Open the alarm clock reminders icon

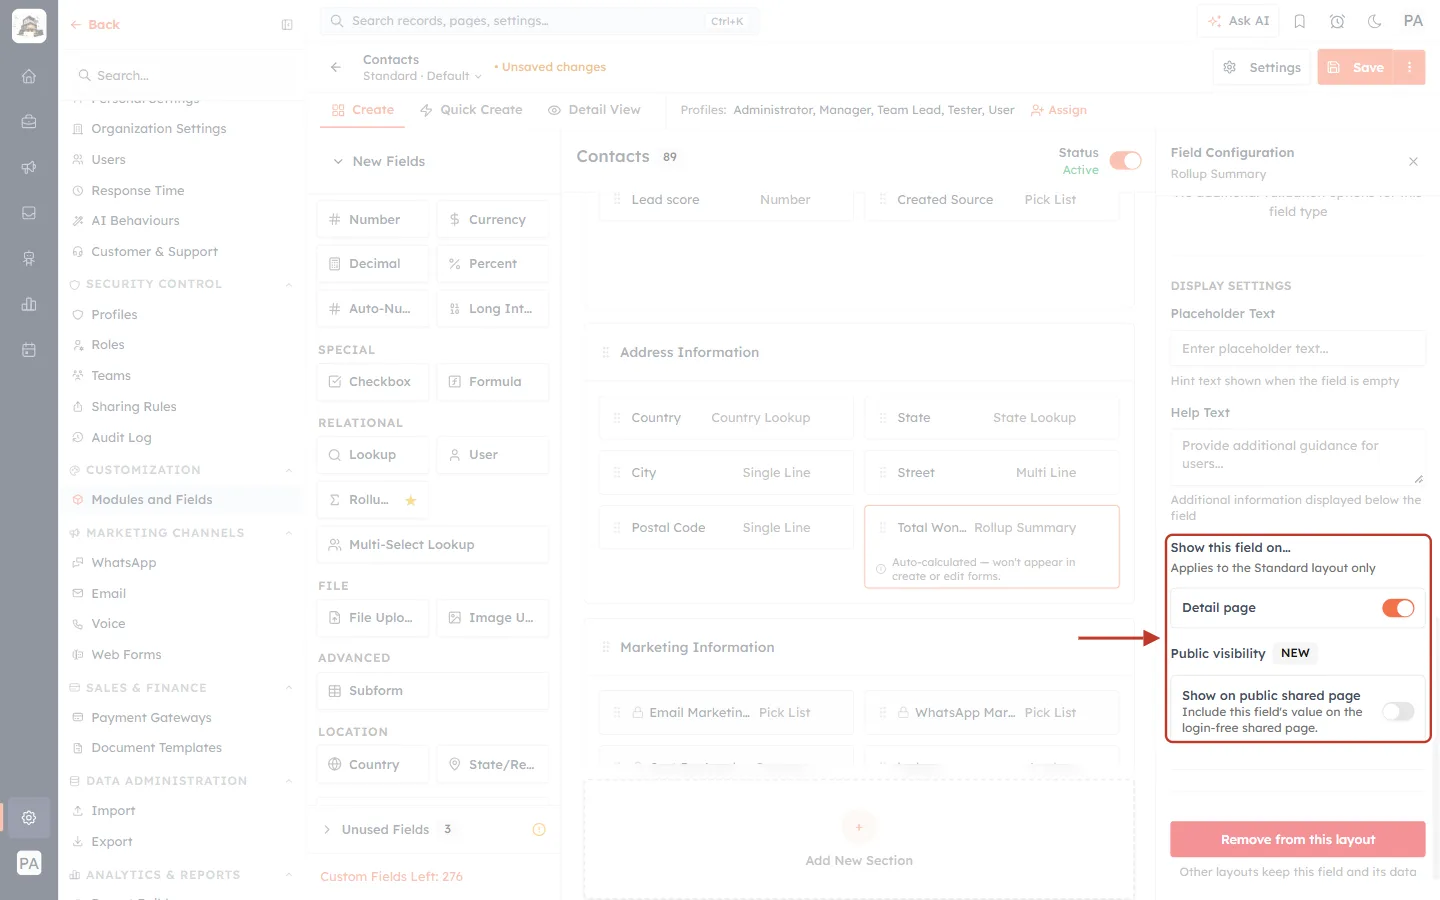[1337, 21]
